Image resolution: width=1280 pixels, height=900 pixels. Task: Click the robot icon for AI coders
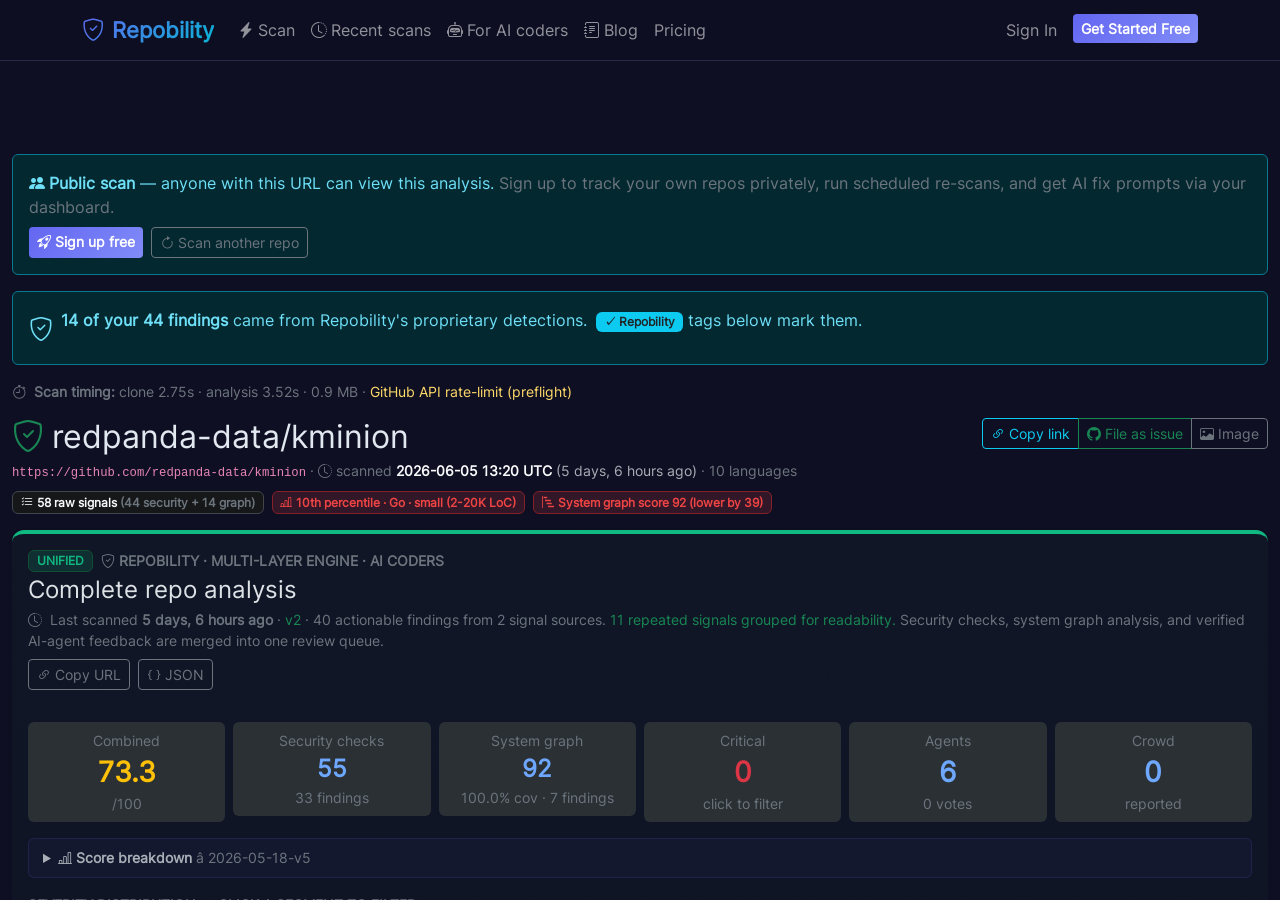[x=455, y=30]
